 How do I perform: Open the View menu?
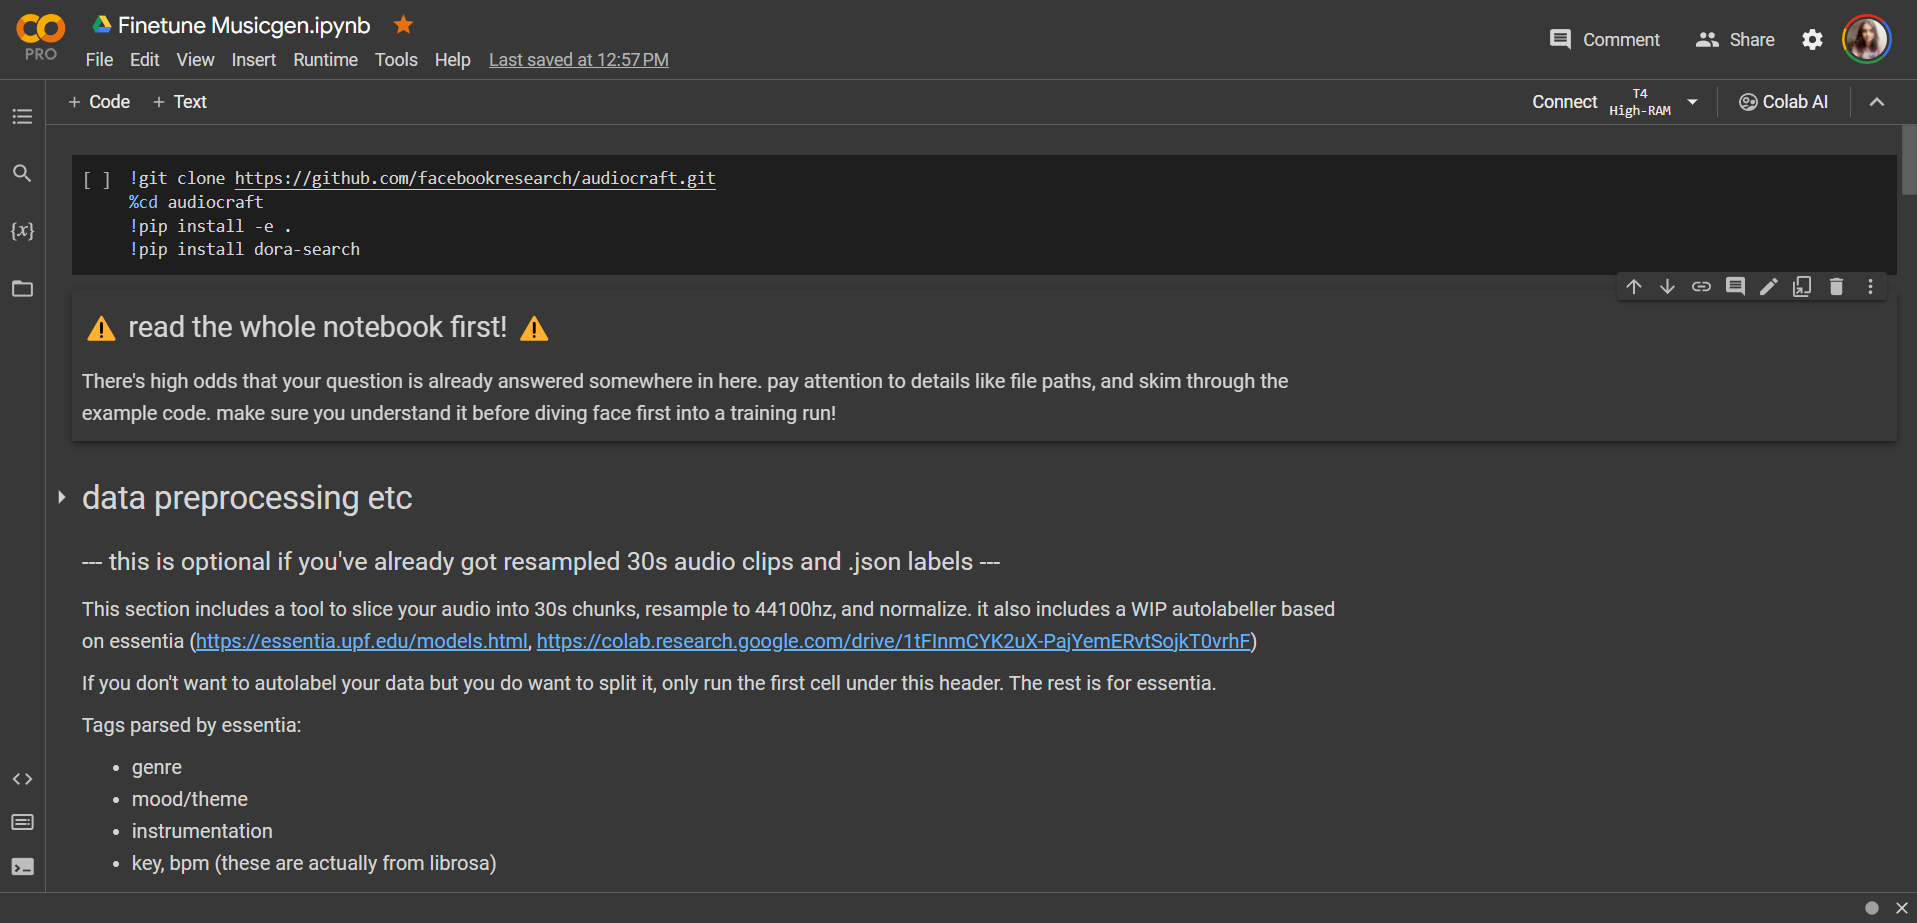[195, 60]
